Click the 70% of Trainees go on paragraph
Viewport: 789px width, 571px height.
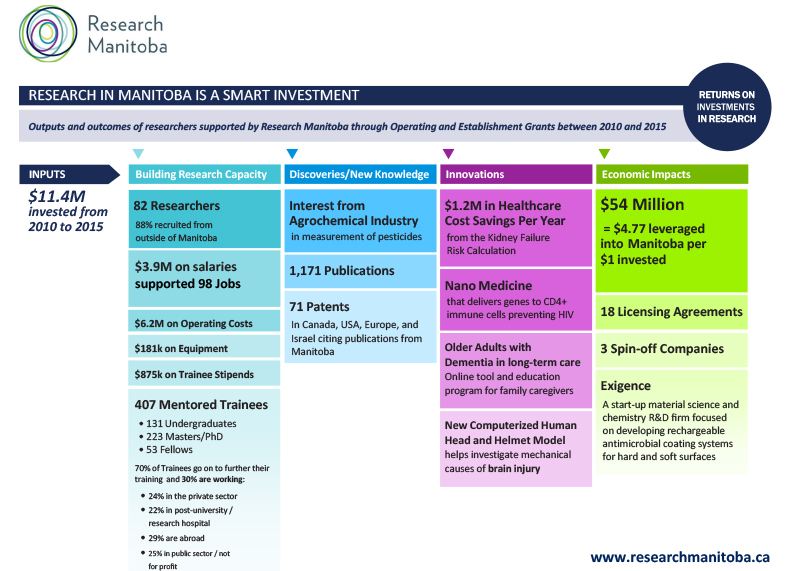click(202, 473)
